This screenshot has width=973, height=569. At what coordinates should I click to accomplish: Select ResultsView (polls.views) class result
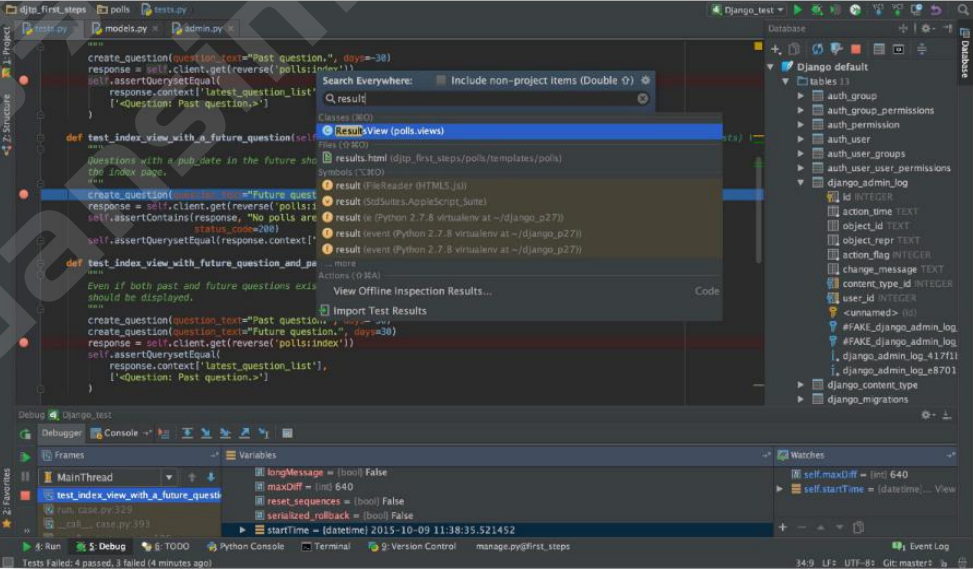pos(519,131)
